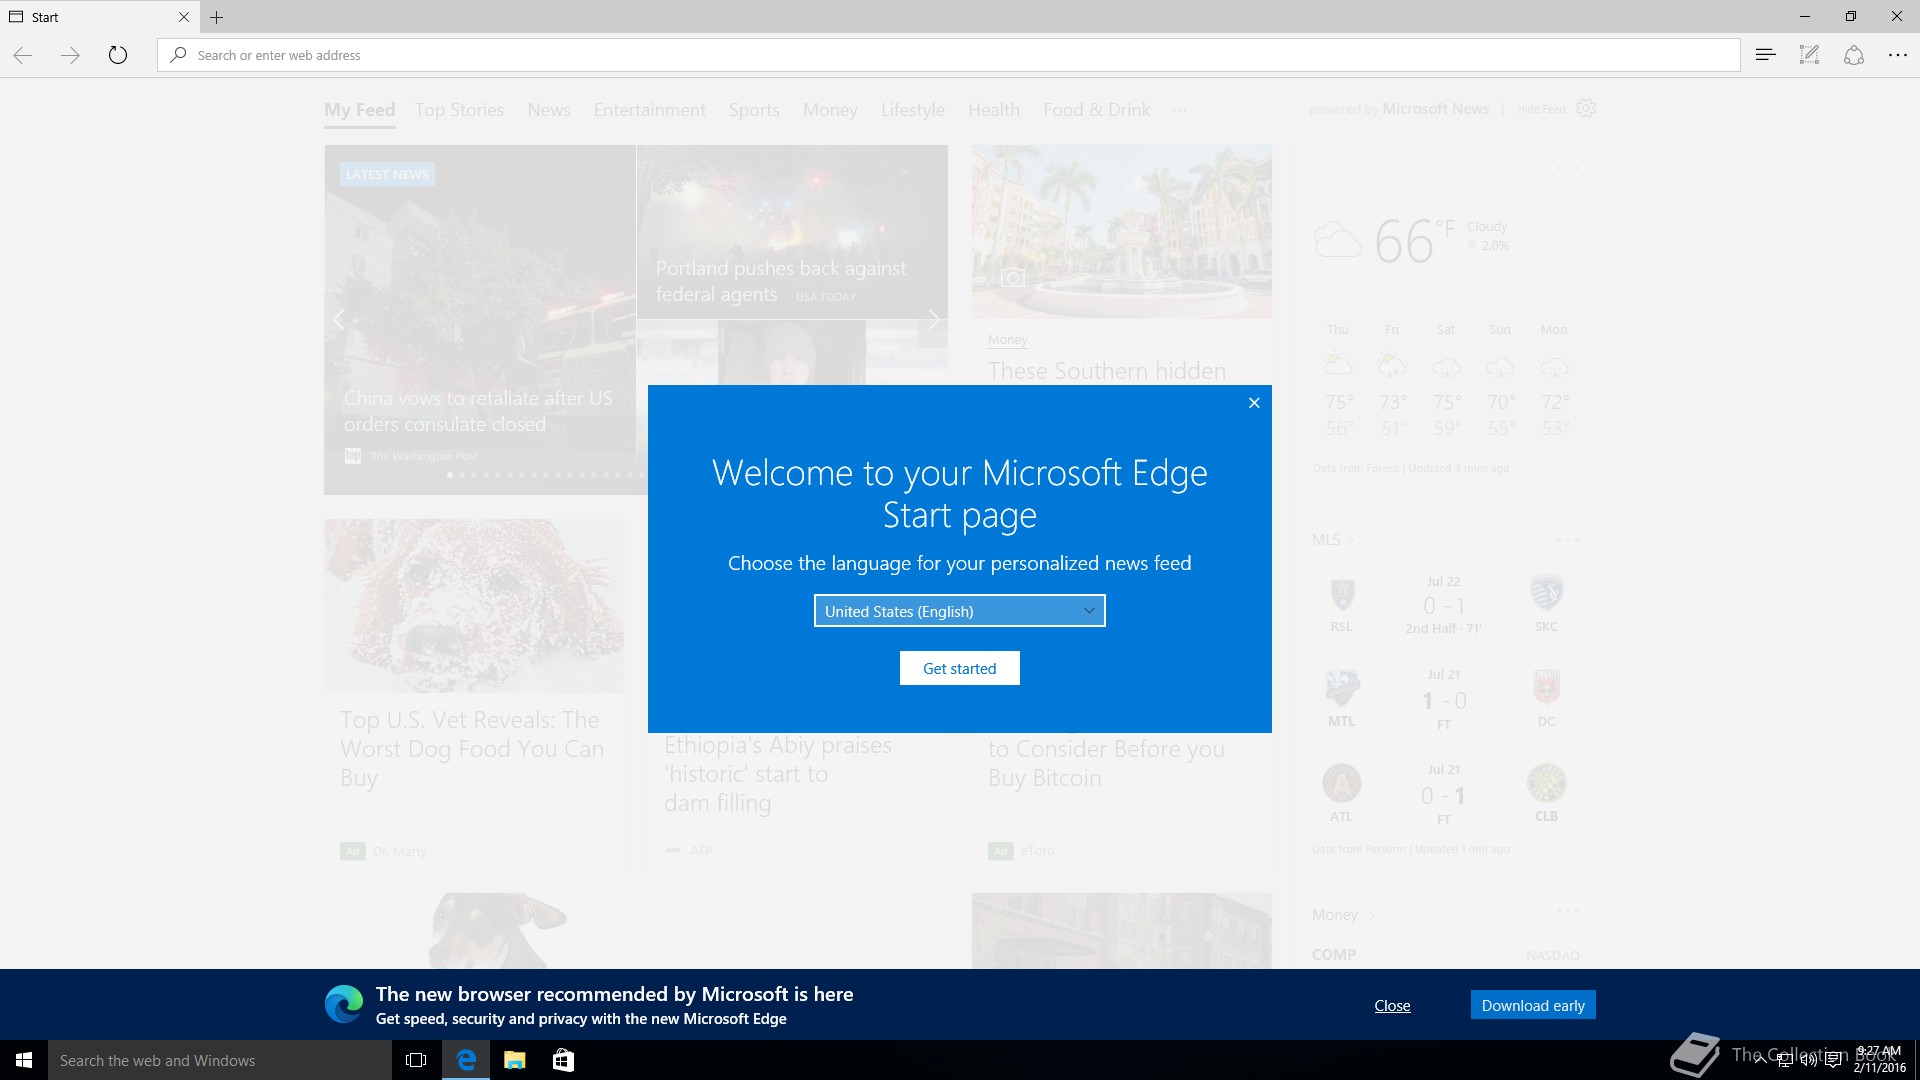Select the COMP NASDAQ index row
1920x1080 pixels.
(1445, 954)
